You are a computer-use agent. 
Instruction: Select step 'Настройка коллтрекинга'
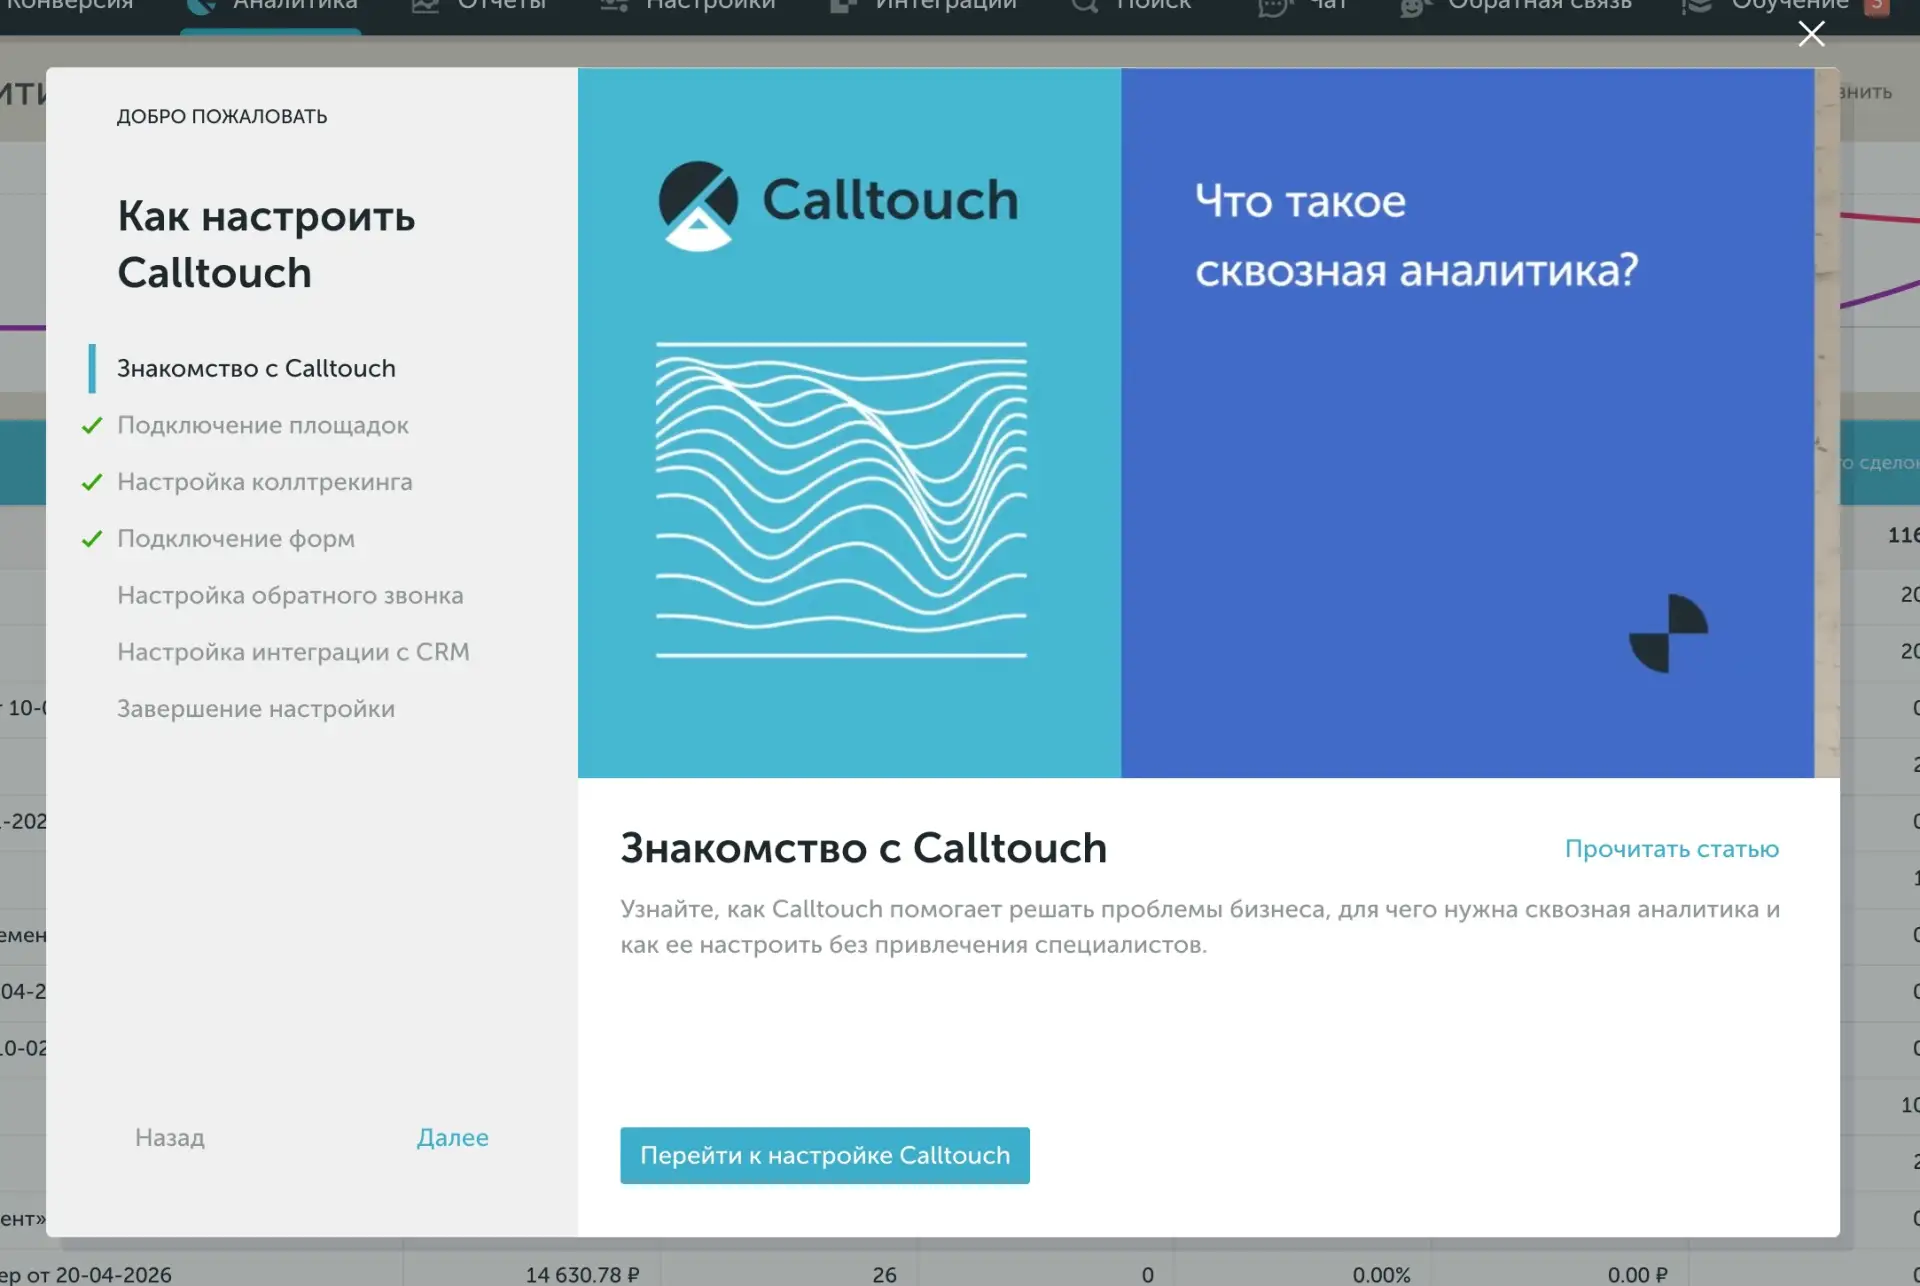tap(265, 482)
